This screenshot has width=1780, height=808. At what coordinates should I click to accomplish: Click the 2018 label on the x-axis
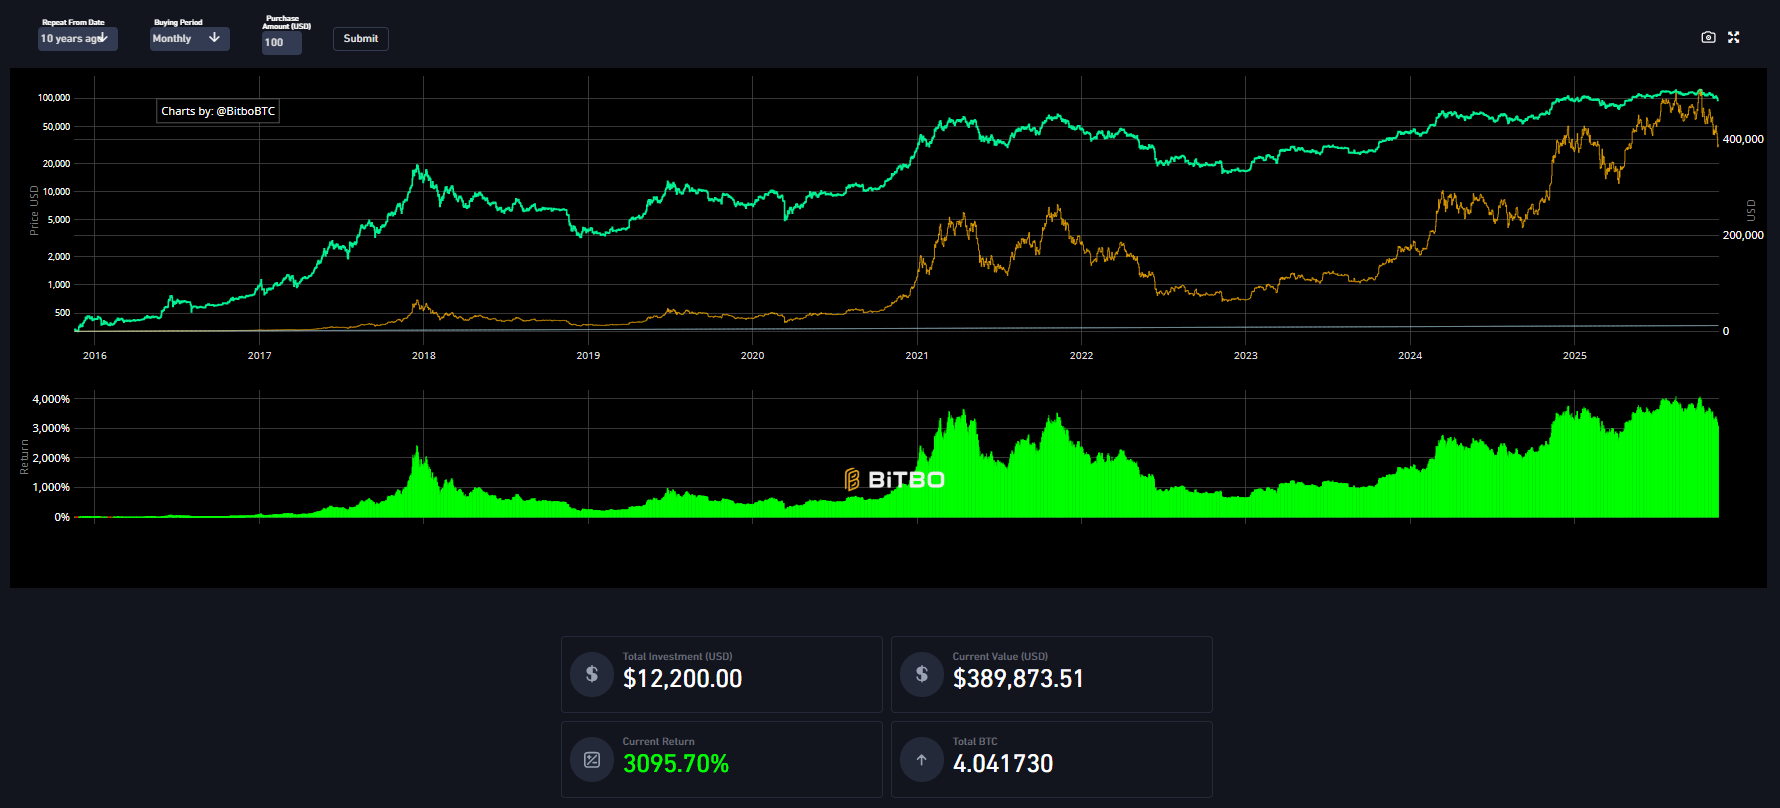(x=423, y=356)
